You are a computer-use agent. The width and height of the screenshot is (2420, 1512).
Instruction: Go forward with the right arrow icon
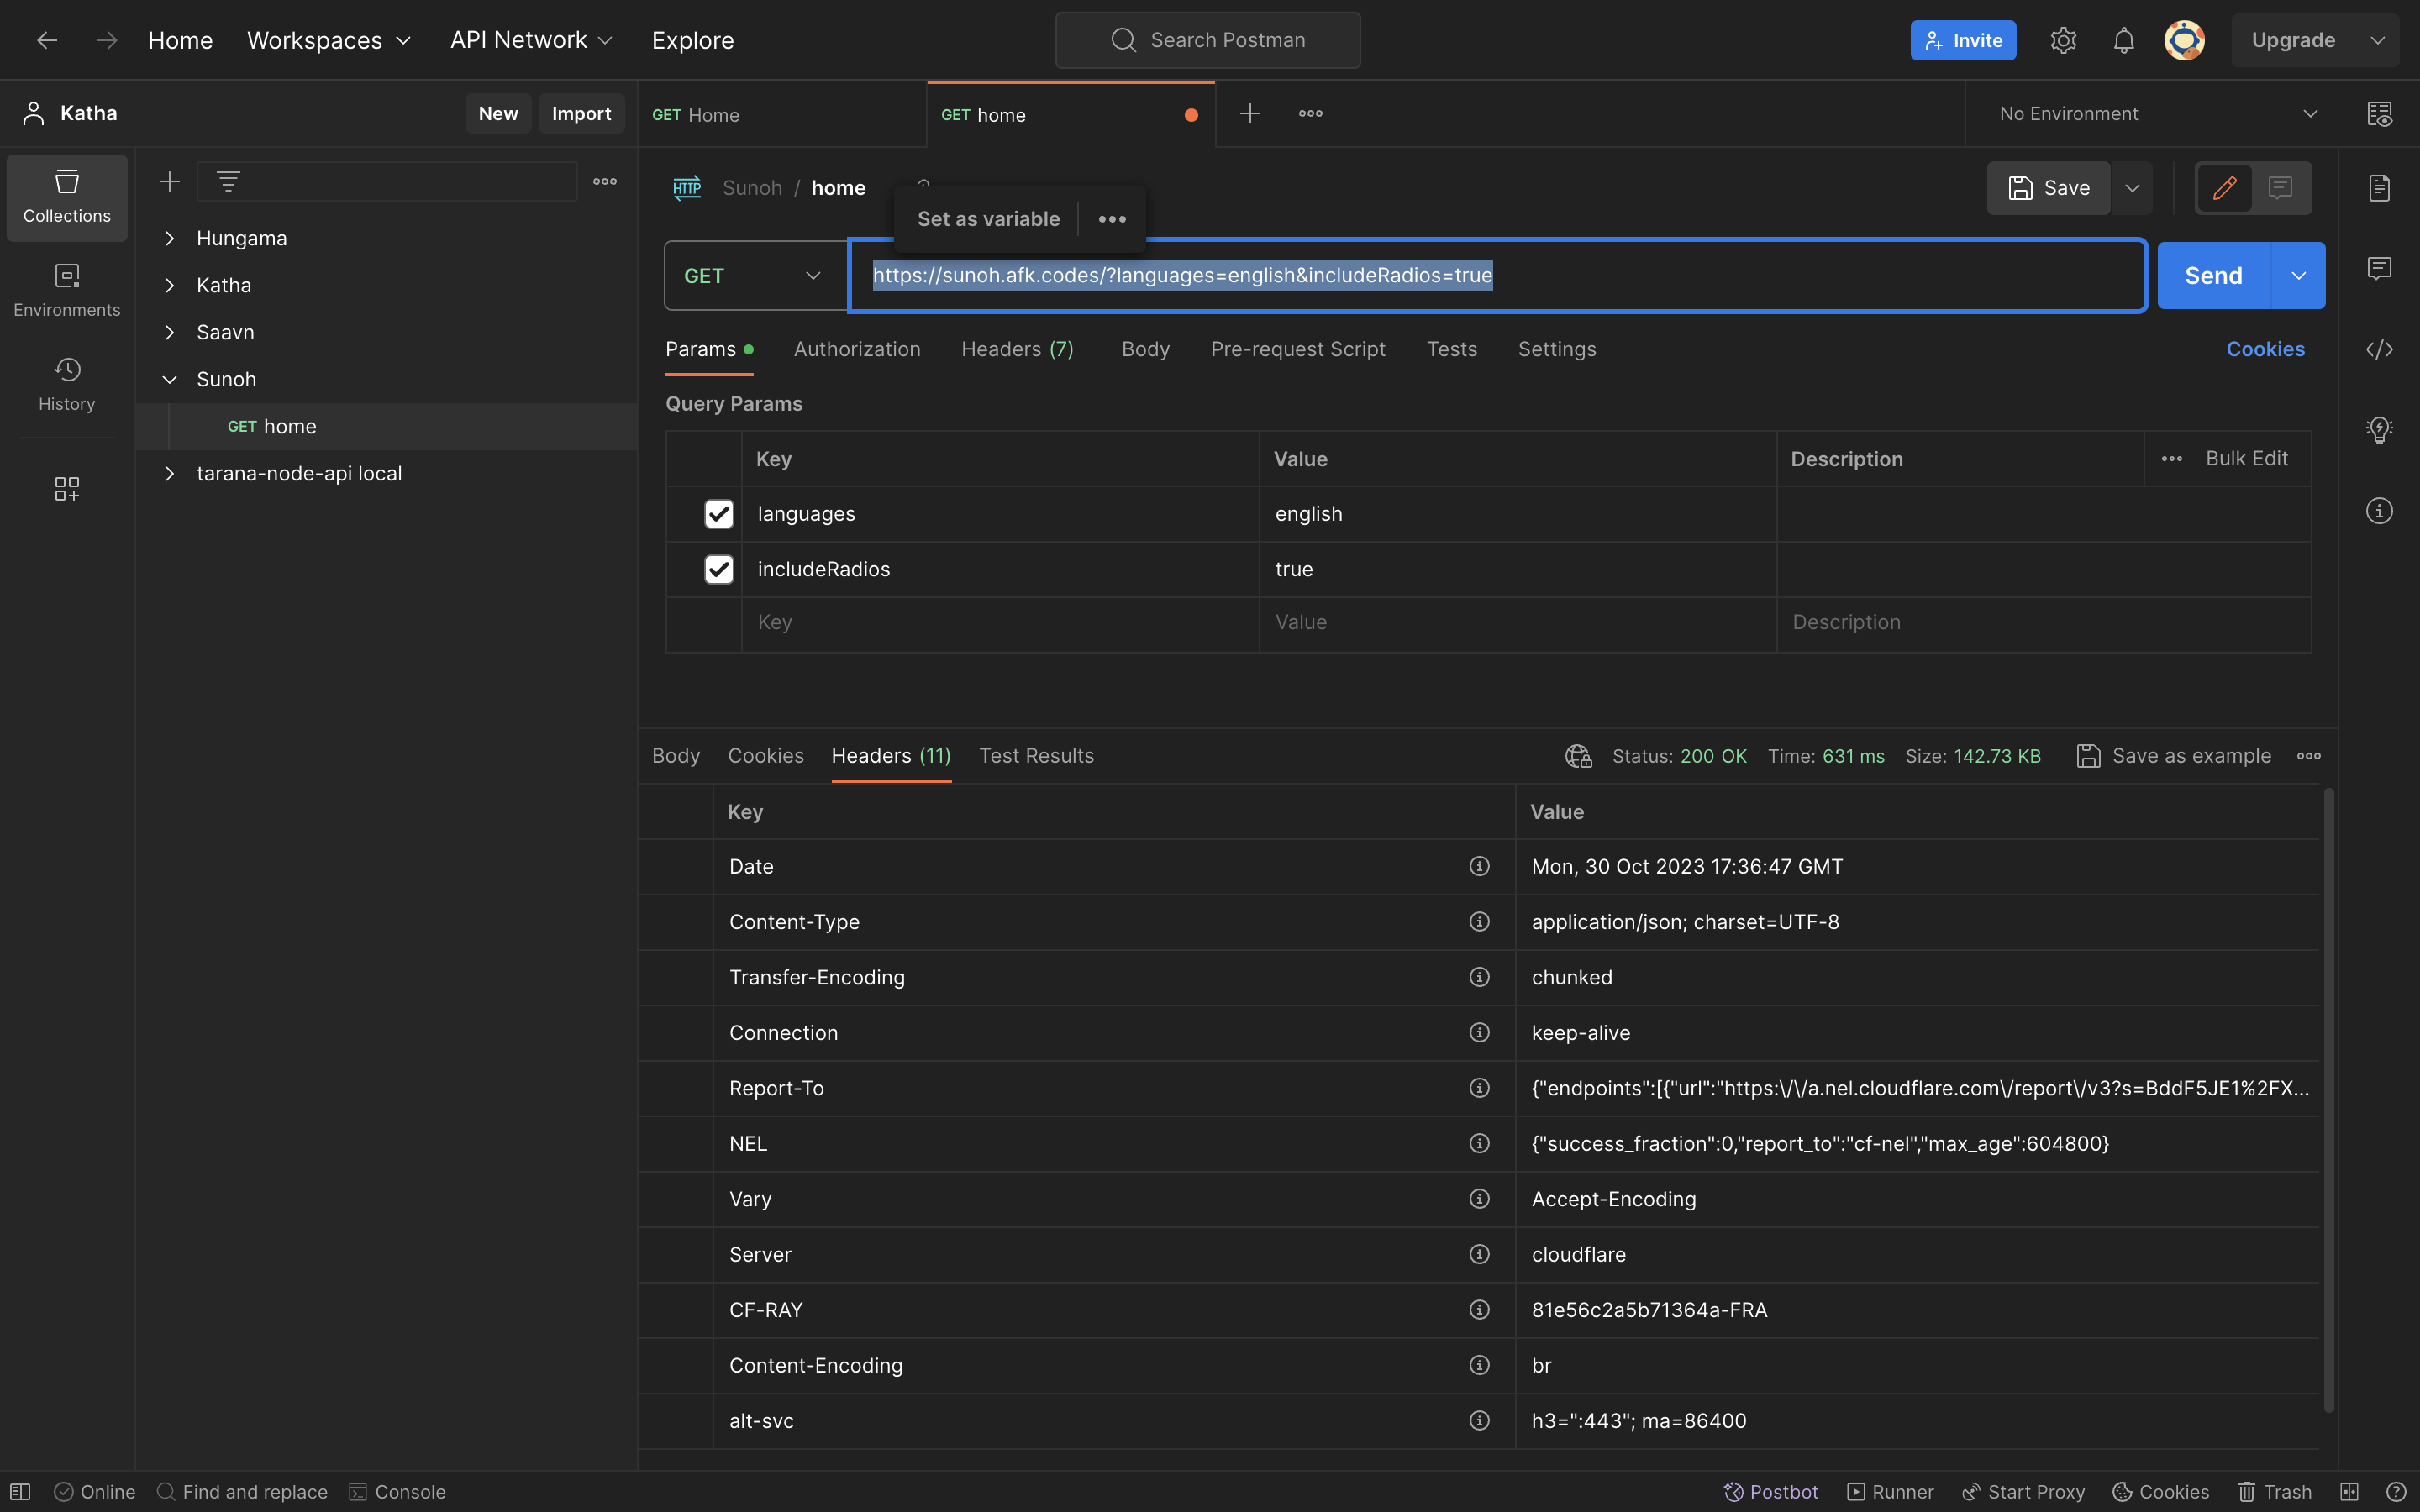coord(106,40)
